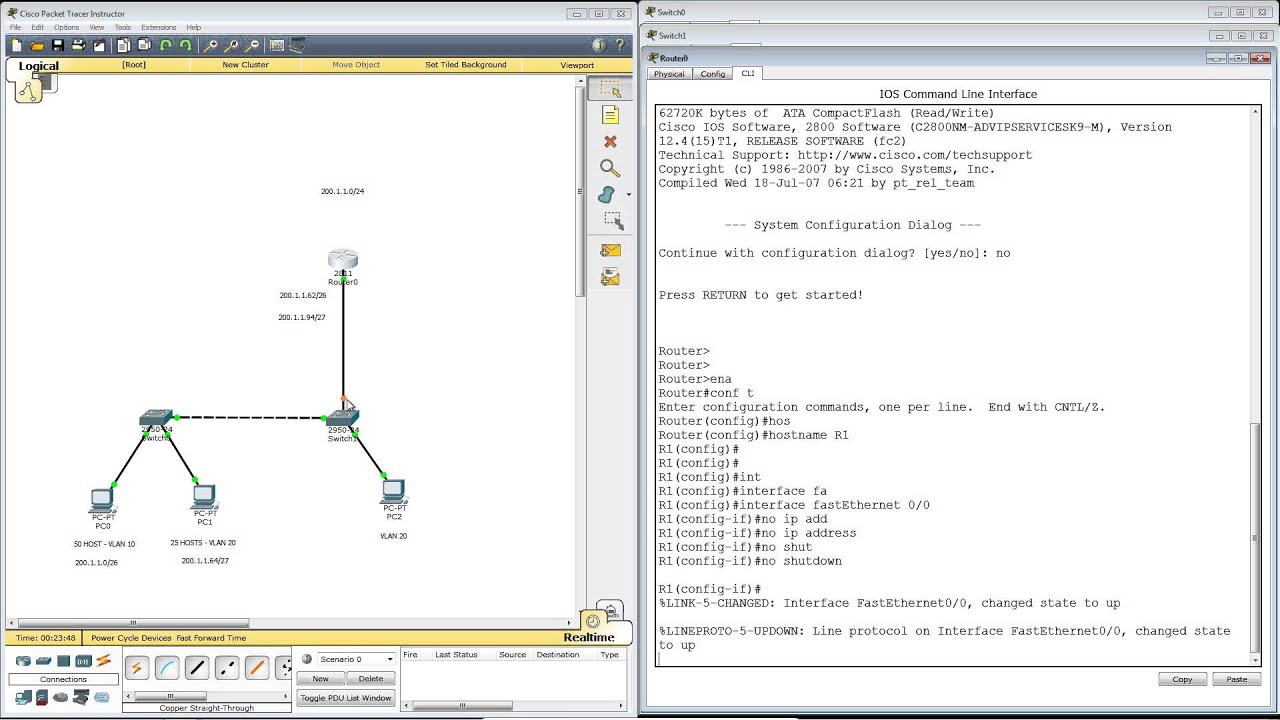The image size is (1280, 720).
Task: Open the Options menu
Action: point(66,27)
